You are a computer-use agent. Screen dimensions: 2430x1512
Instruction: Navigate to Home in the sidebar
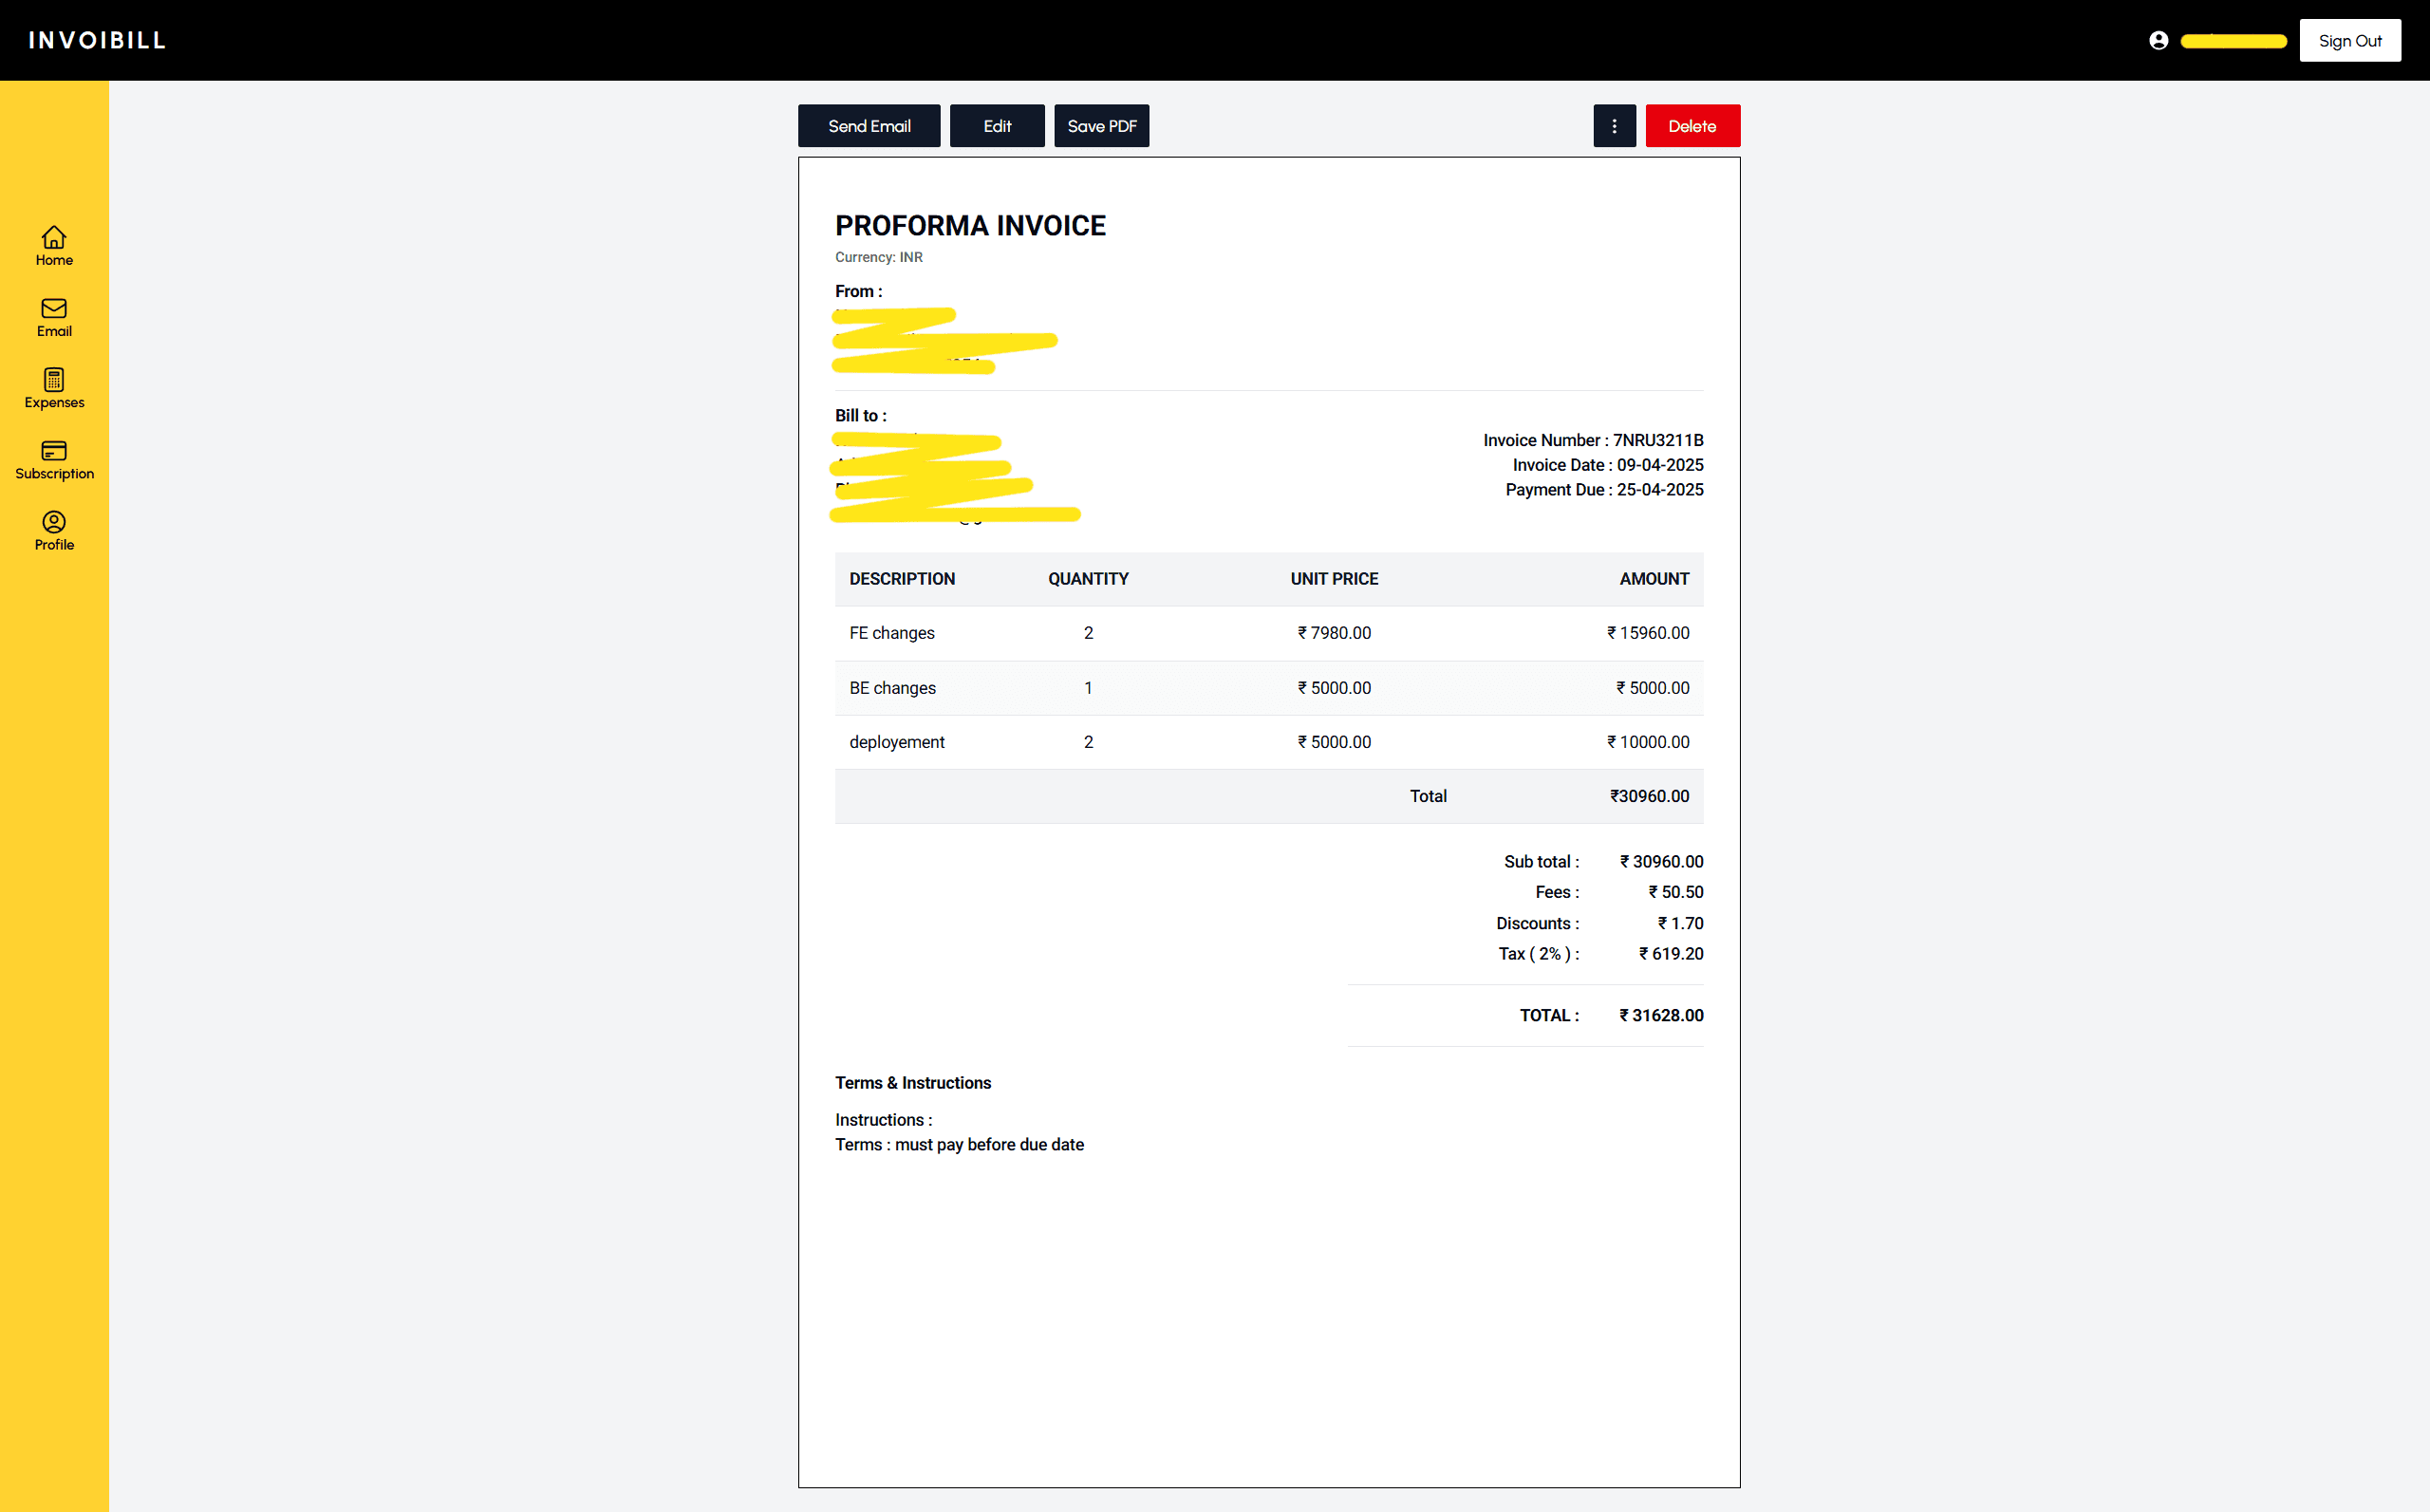(53, 245)
